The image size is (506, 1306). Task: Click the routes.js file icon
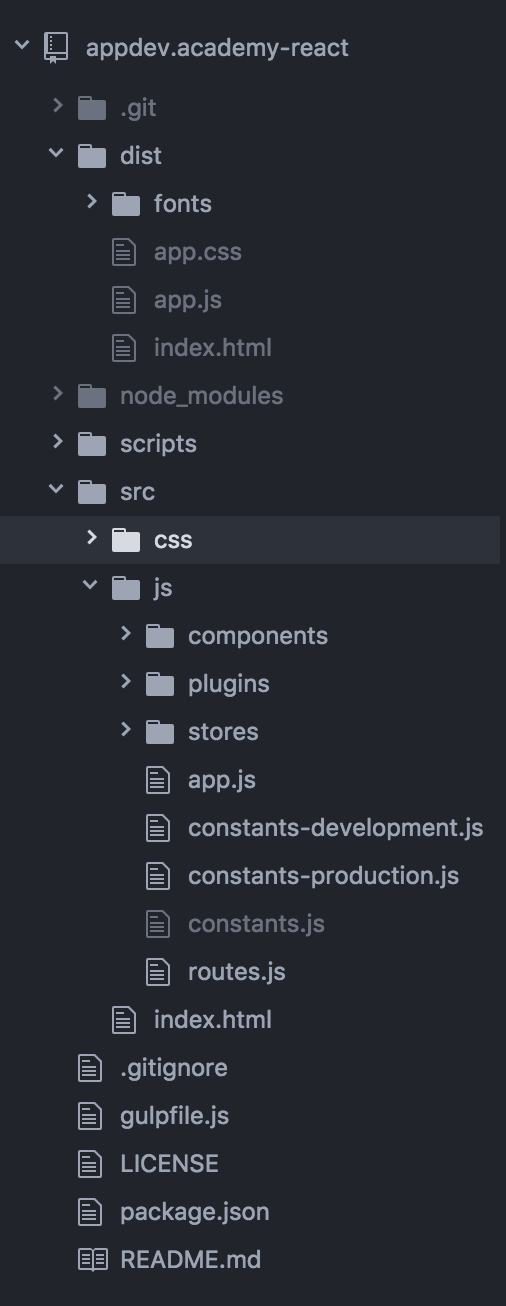(158, 971)
